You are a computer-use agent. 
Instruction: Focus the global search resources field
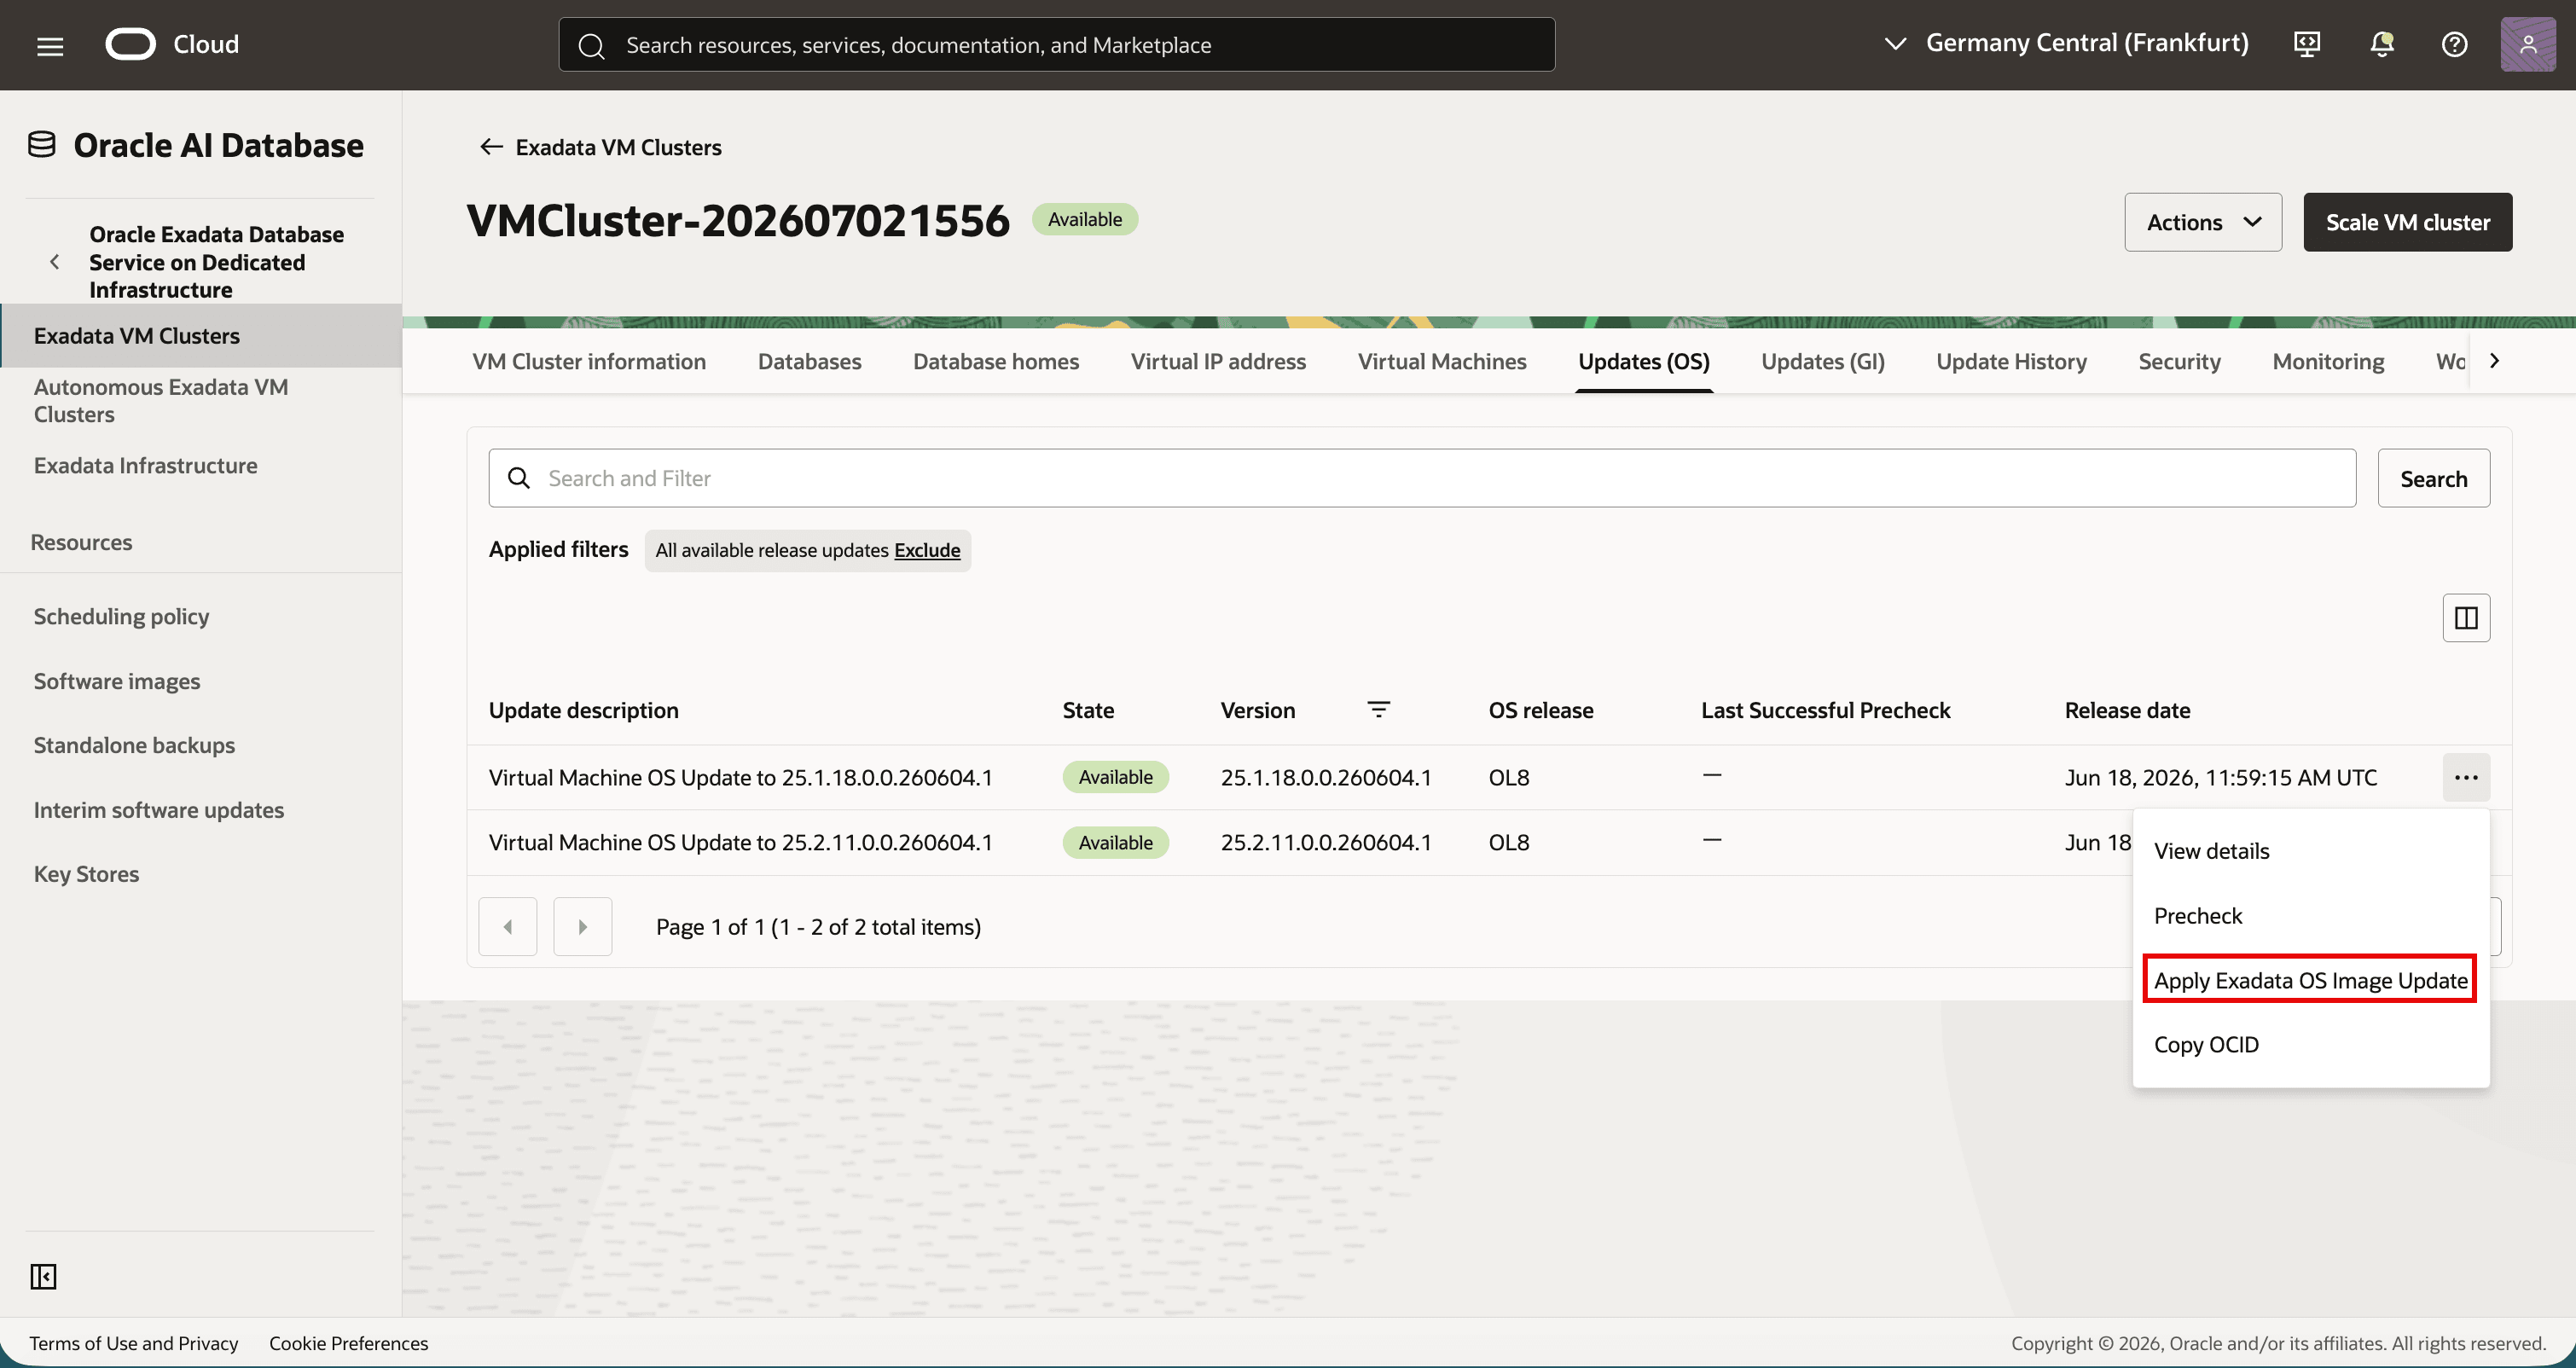[1056, 44]
